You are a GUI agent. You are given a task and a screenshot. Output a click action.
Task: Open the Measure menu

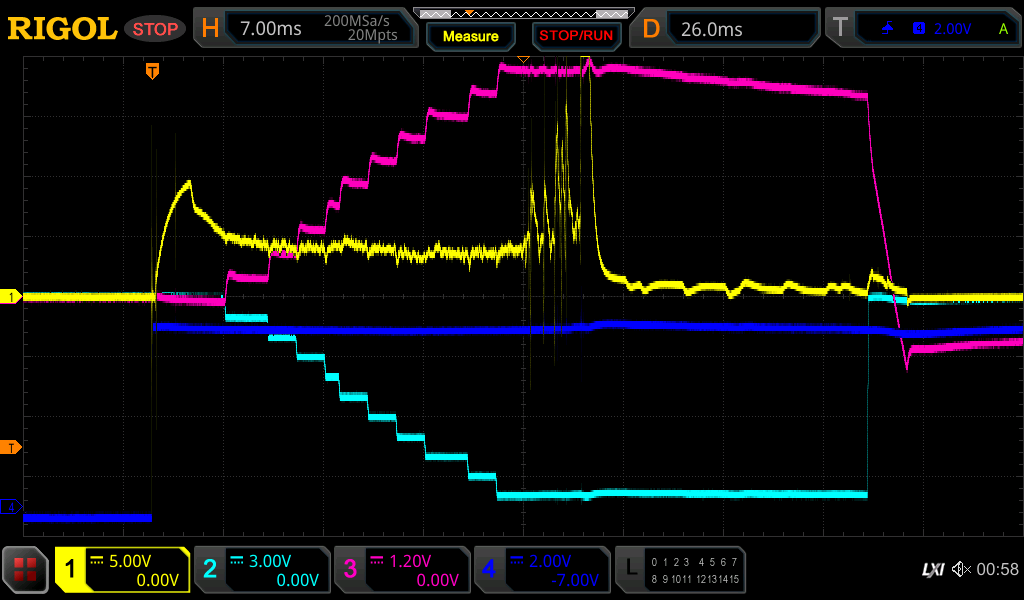tap(470, 36)
